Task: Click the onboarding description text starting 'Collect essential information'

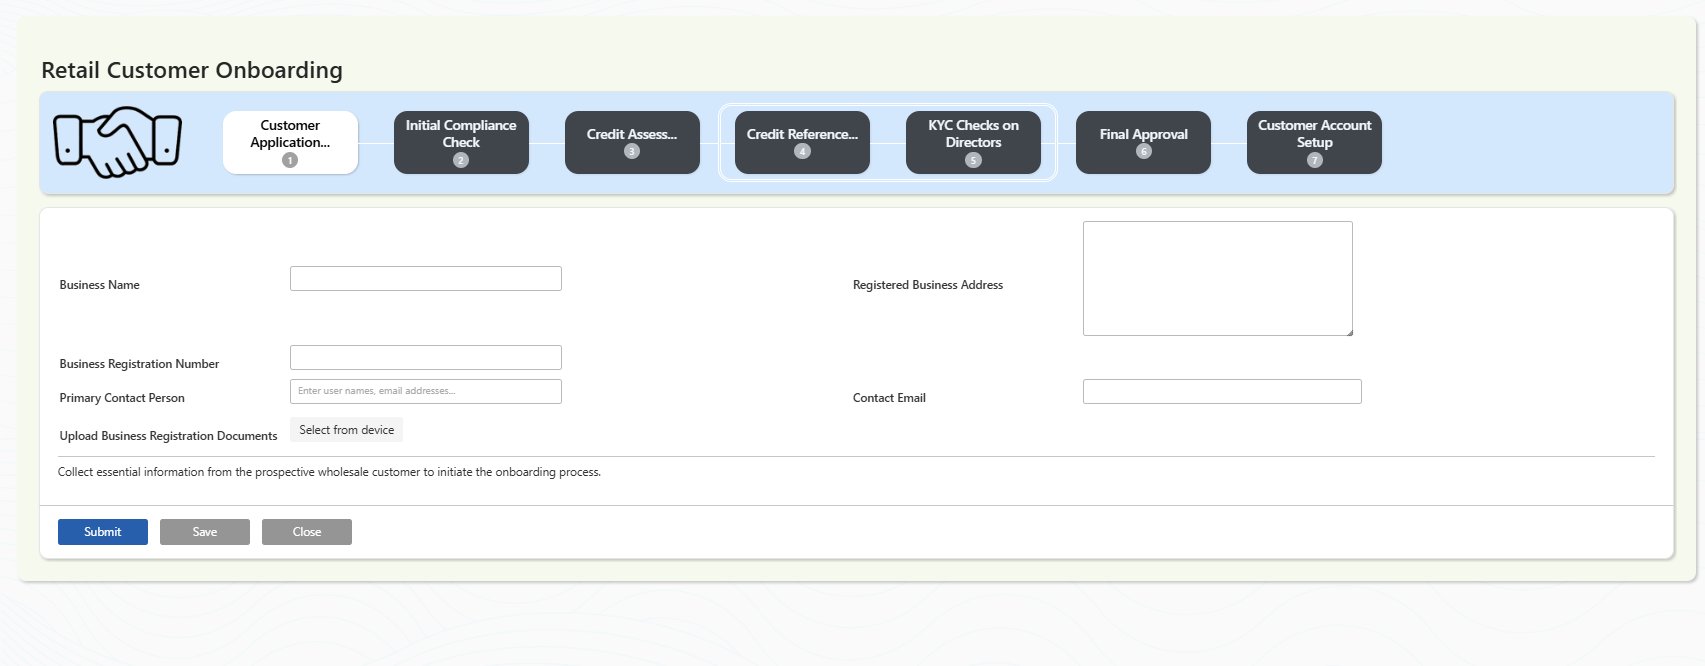Action: (x=329, y=472)
